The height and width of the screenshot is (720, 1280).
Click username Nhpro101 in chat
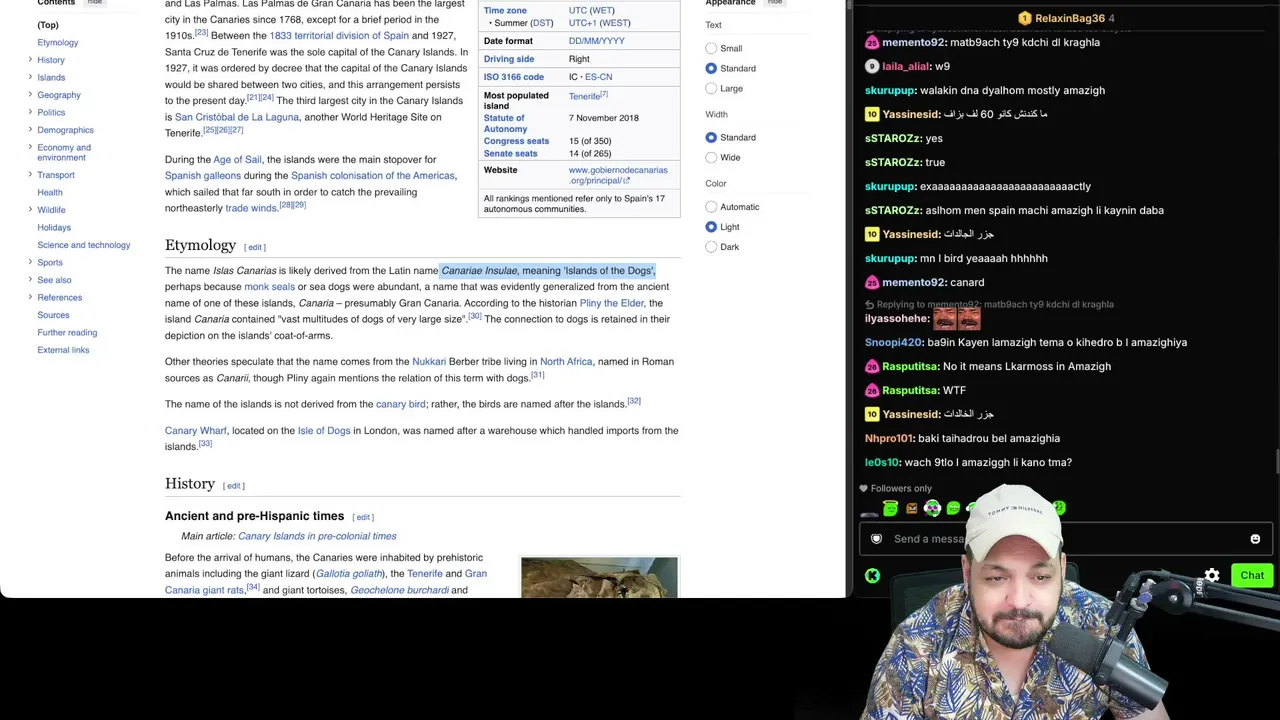889,438
